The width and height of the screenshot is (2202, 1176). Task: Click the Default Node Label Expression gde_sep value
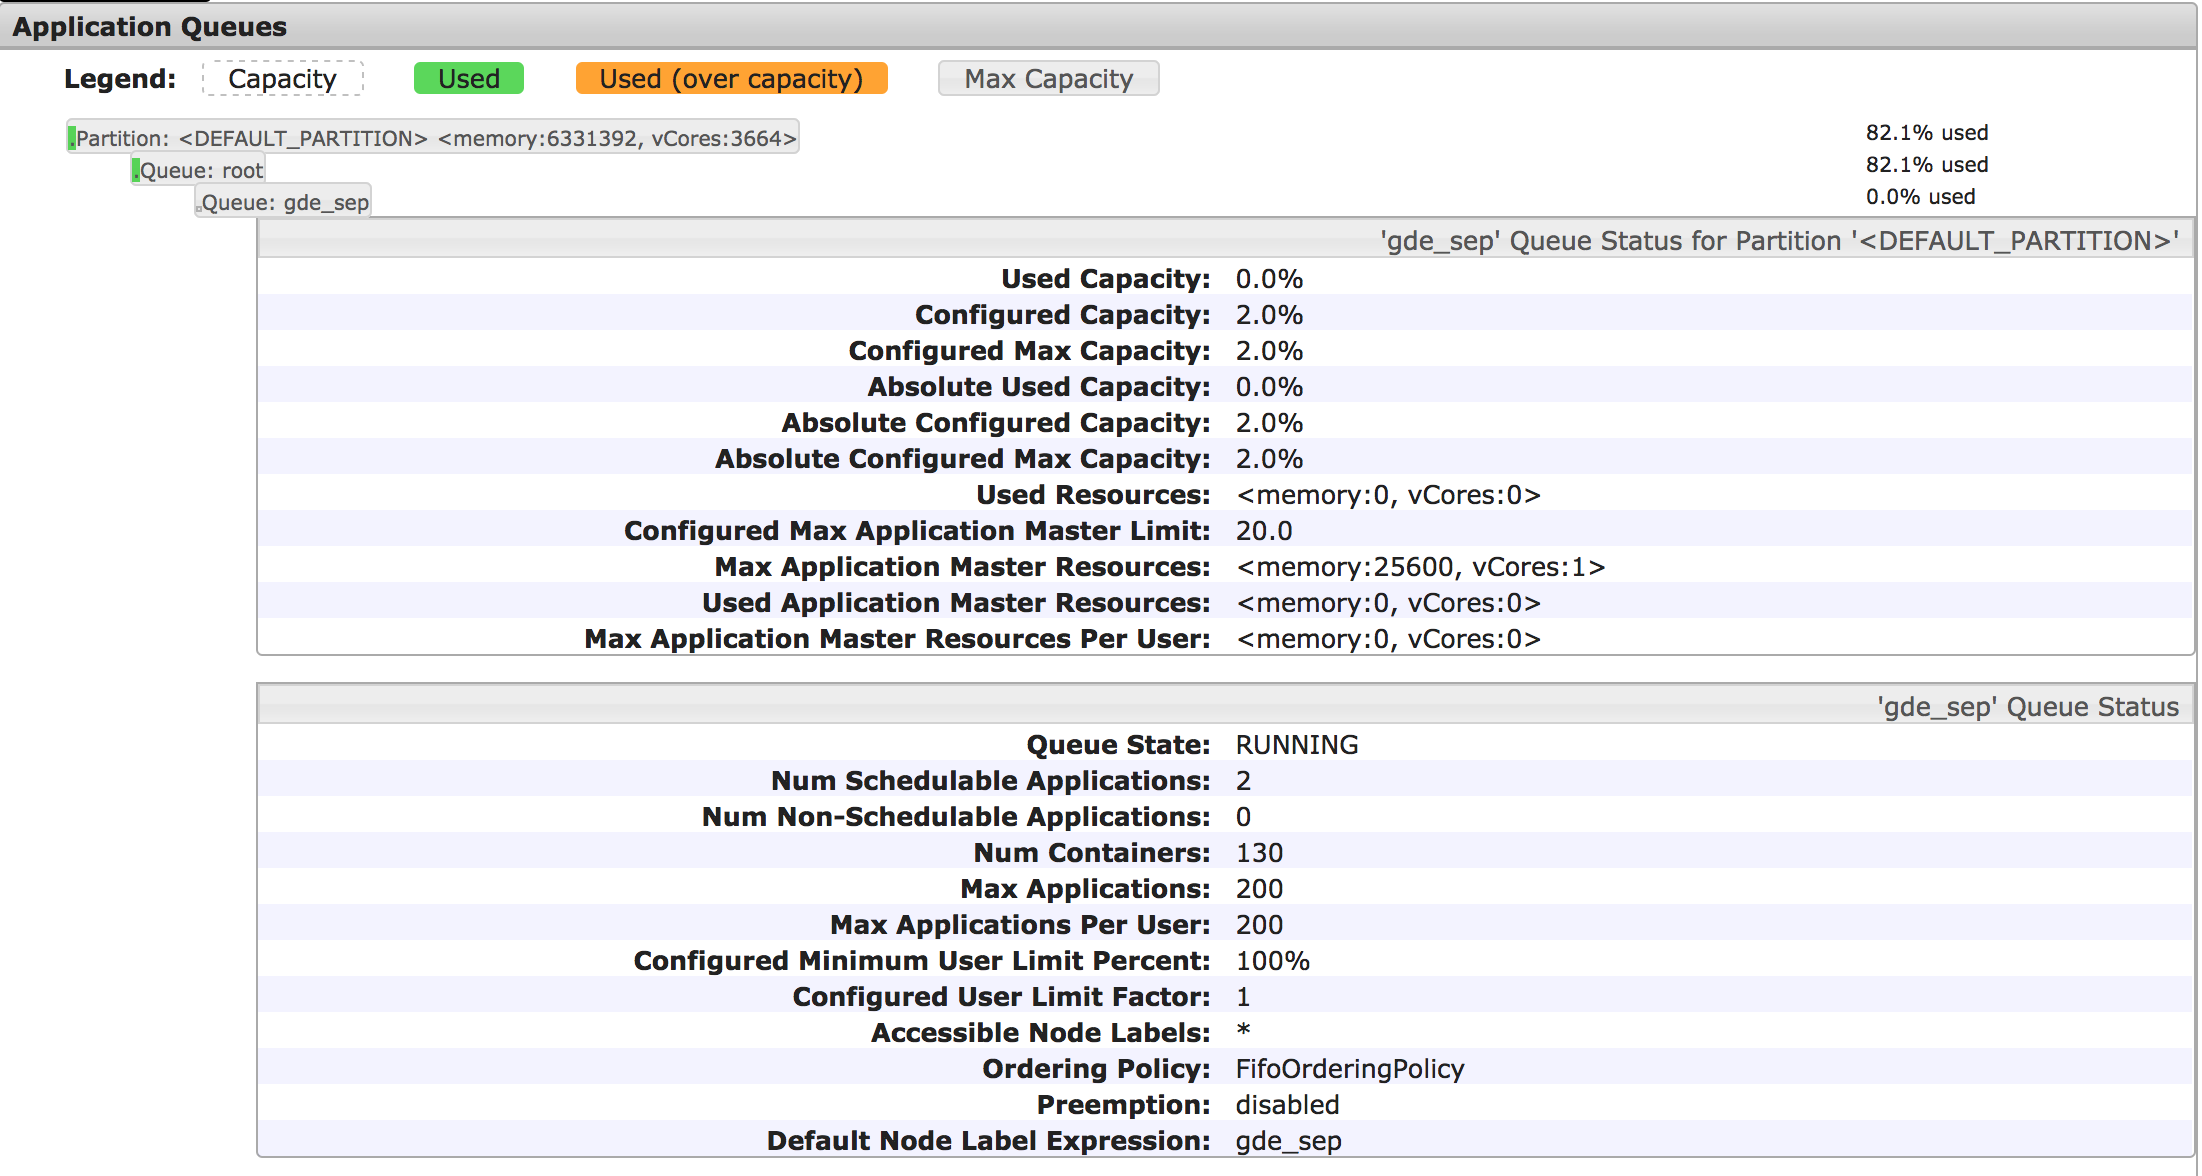[1288, 1141]
